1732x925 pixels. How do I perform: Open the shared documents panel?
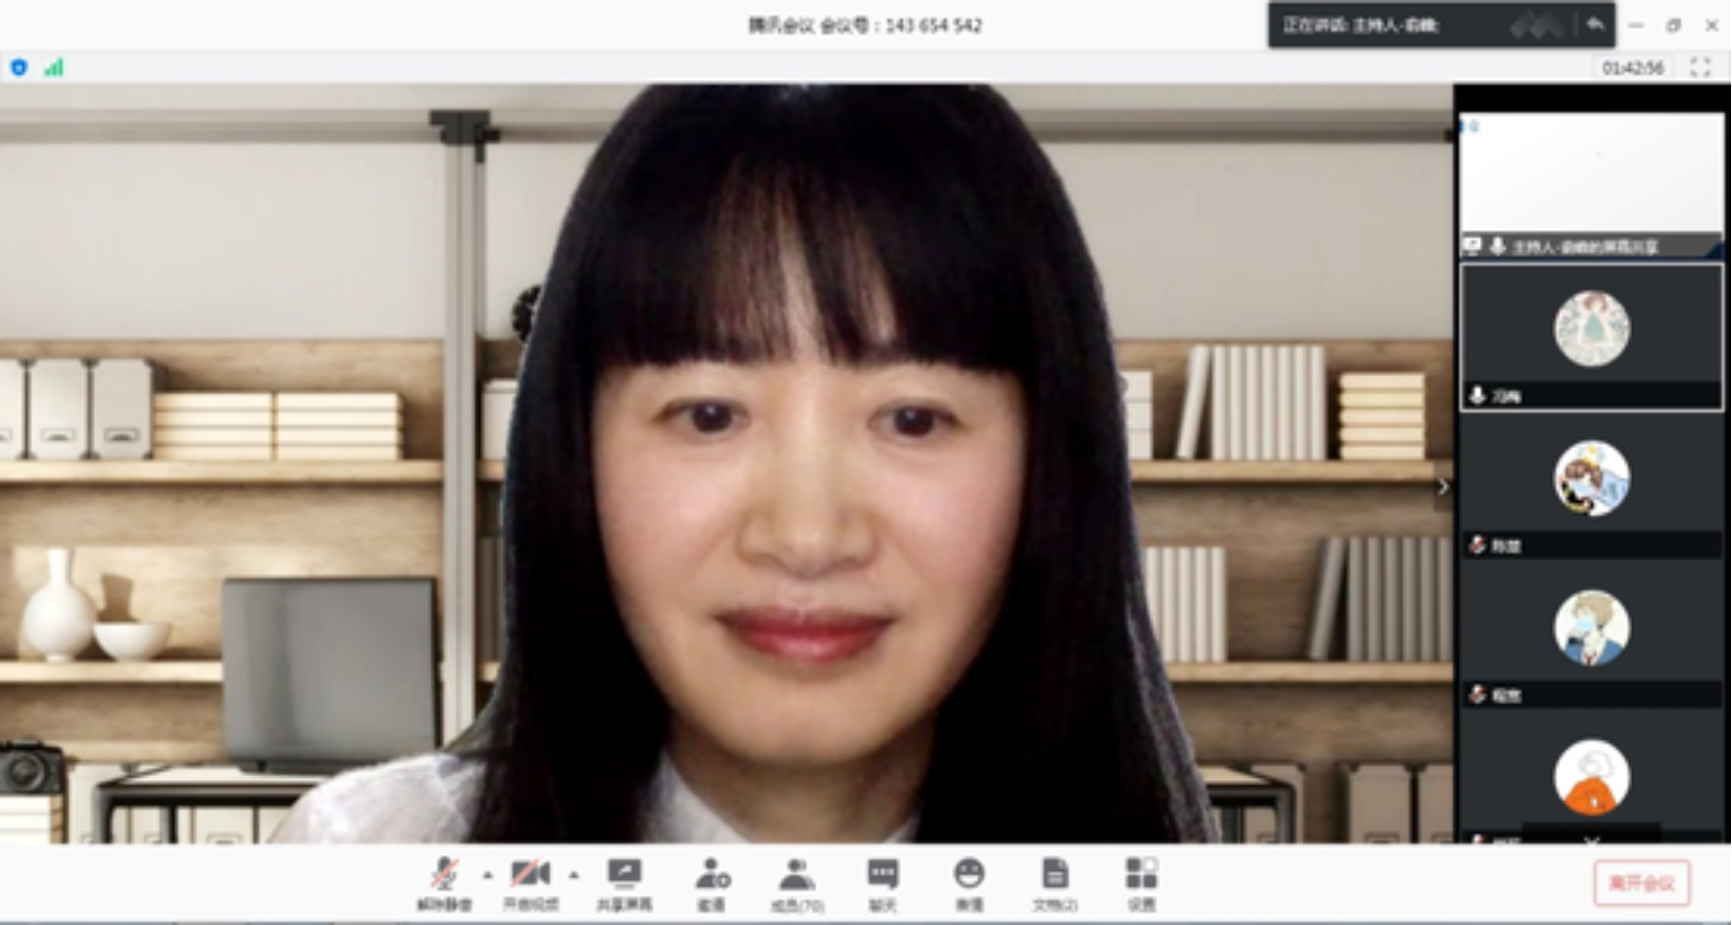1054,882
